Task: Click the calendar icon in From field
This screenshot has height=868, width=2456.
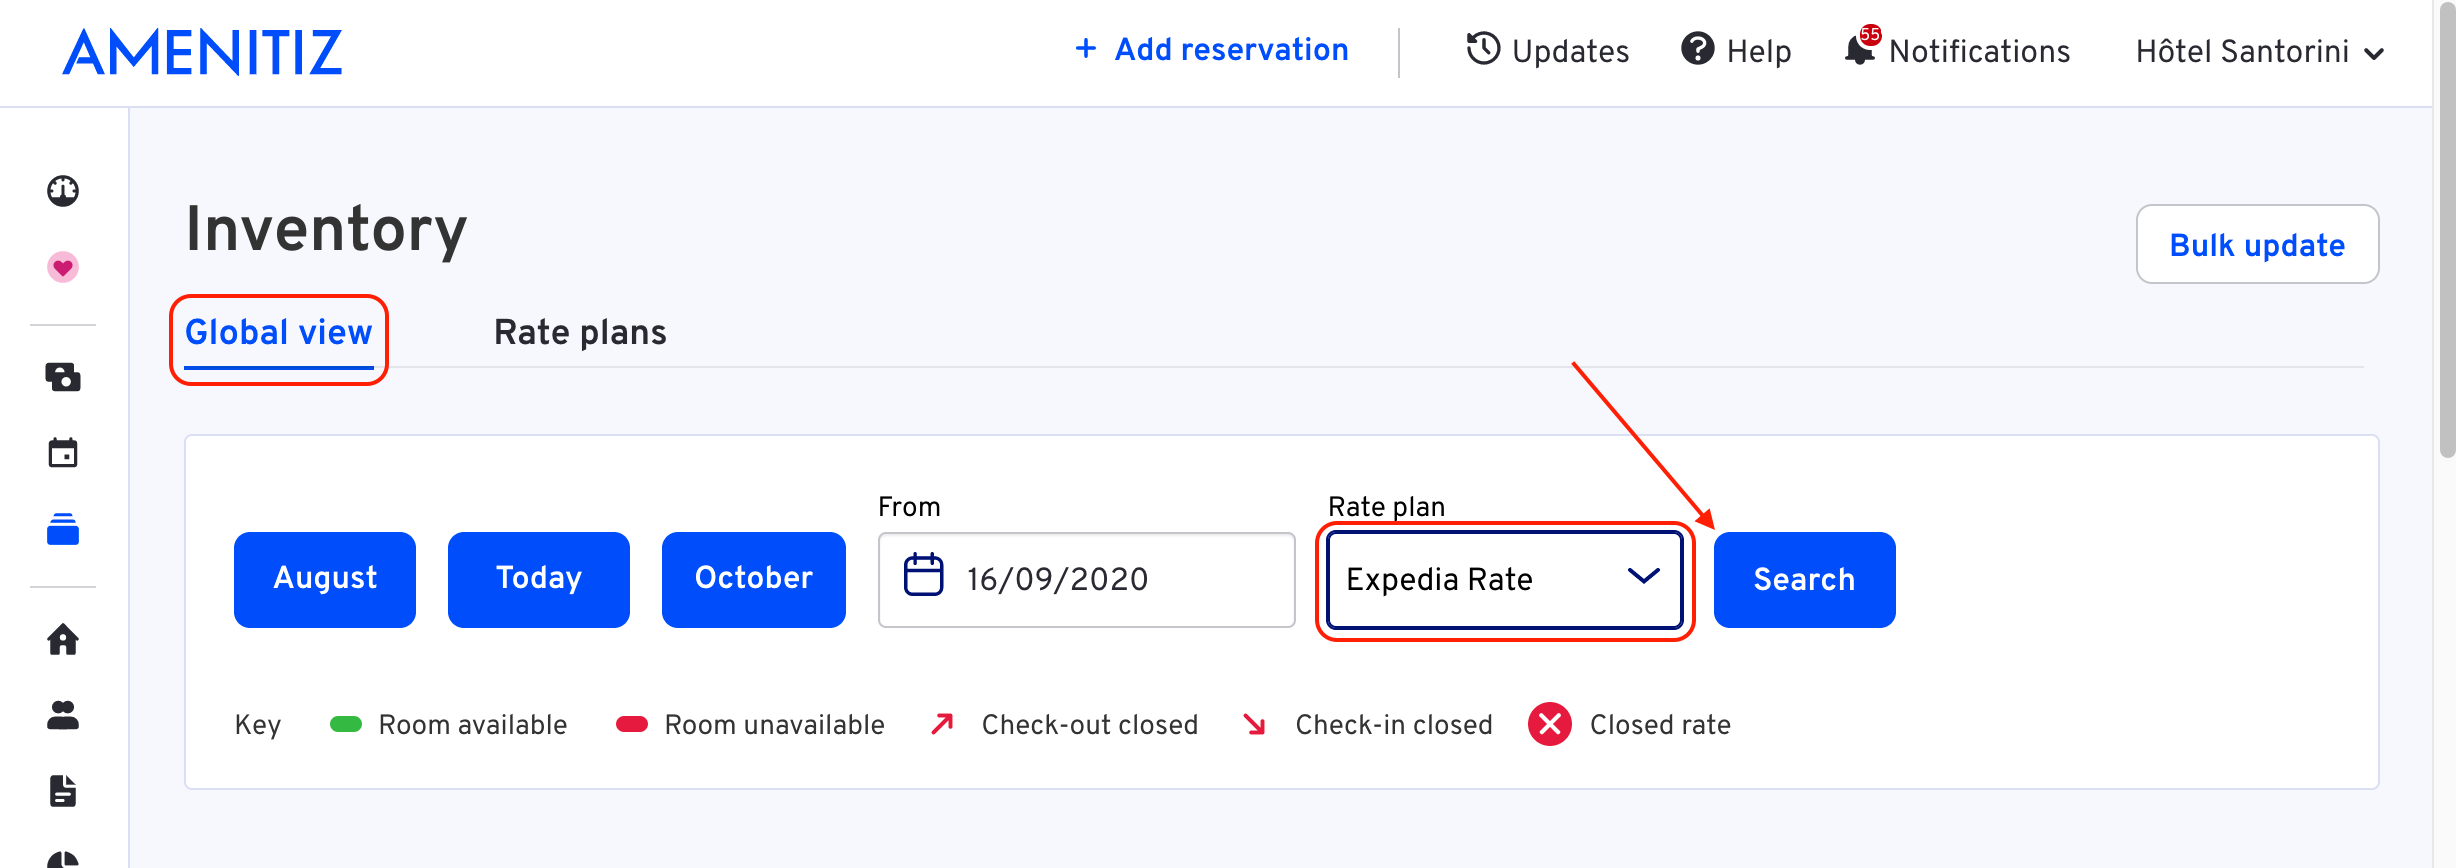Action: 923,575
